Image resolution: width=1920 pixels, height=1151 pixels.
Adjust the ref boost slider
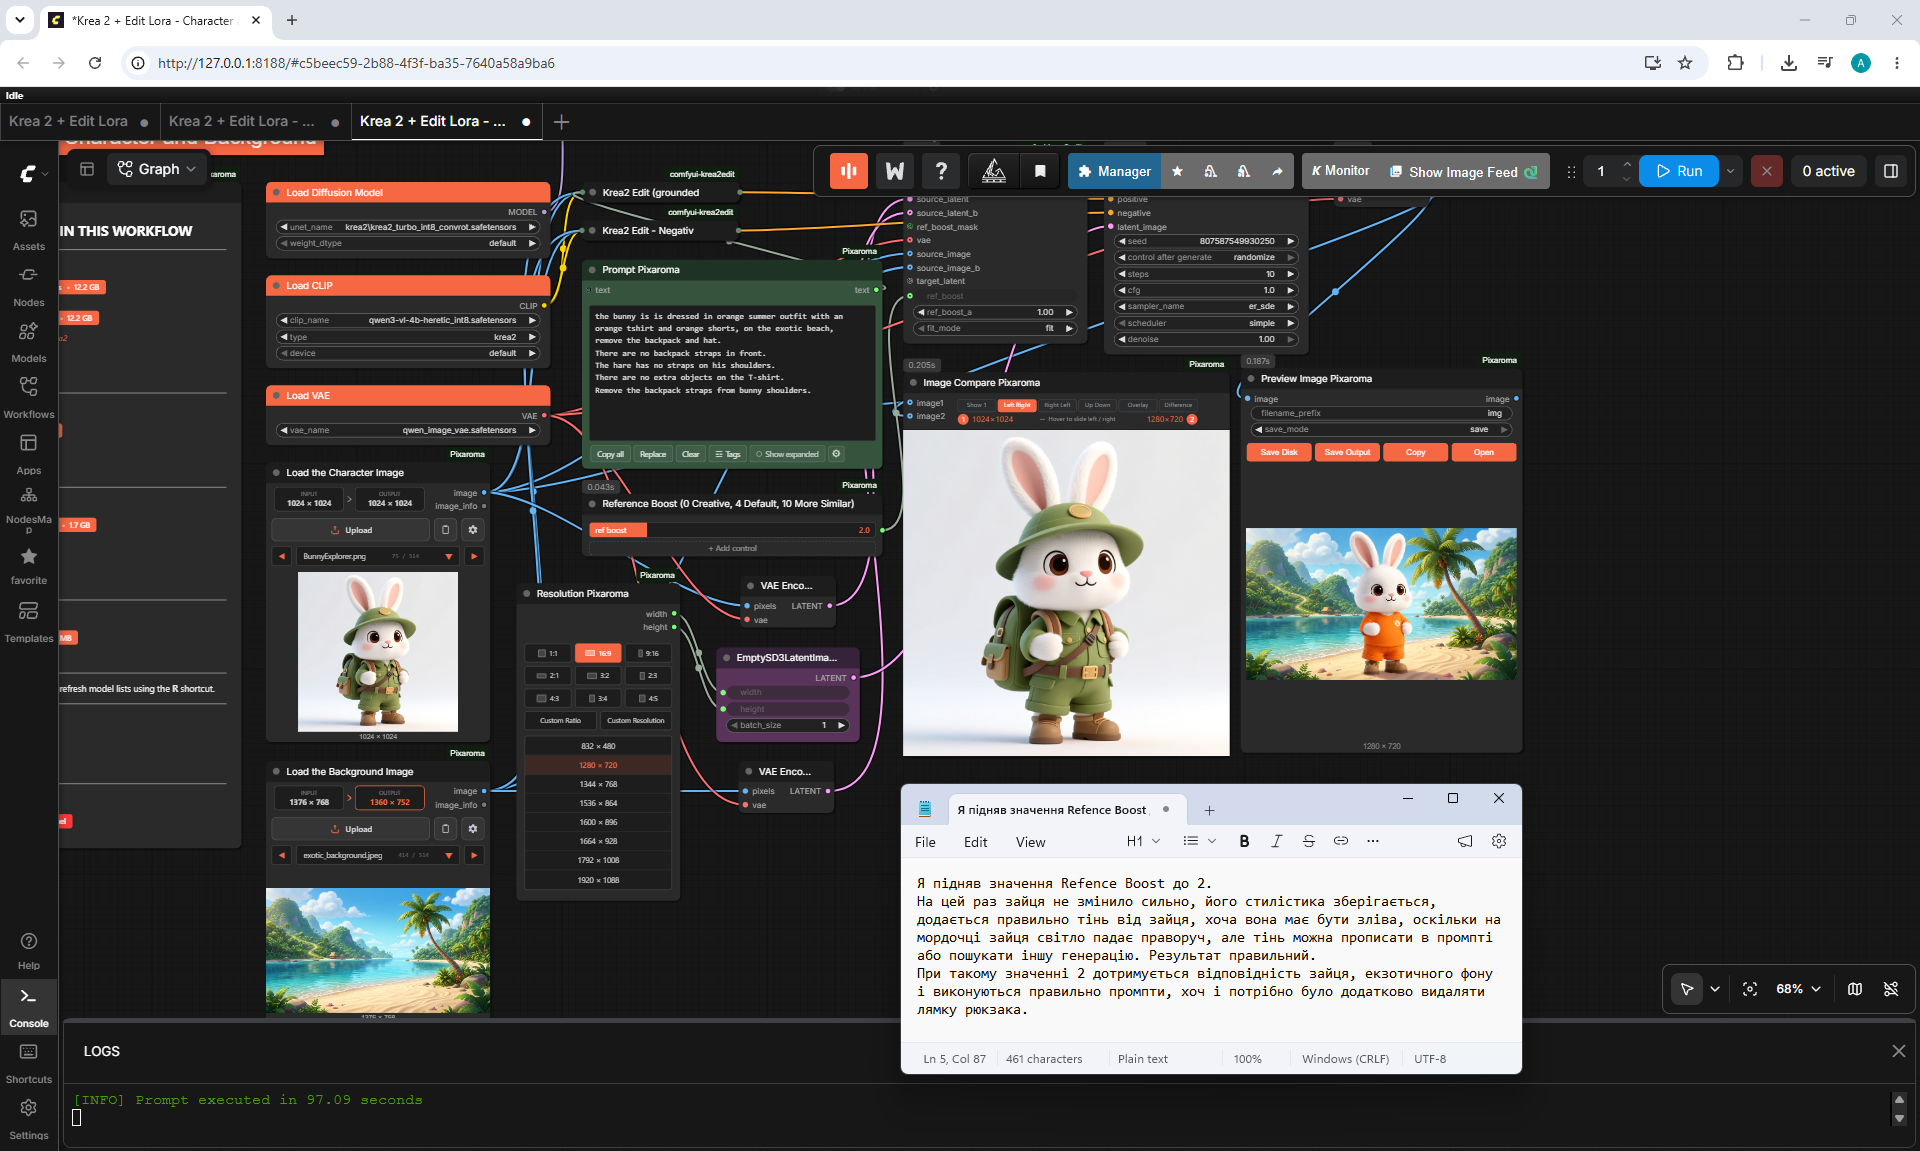731,530
